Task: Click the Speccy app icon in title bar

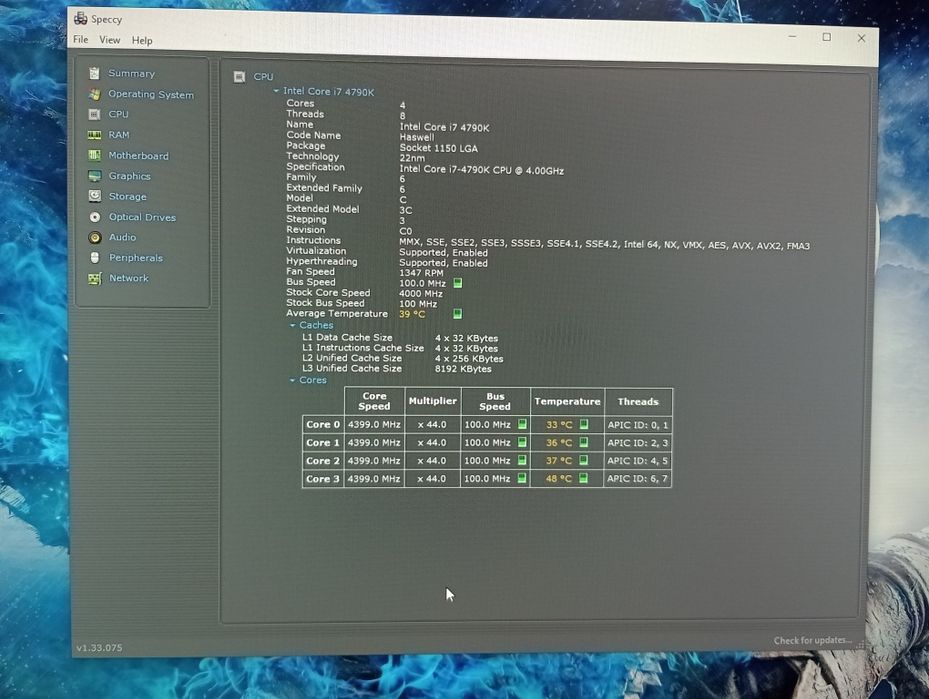Action: tap(81, 18)
